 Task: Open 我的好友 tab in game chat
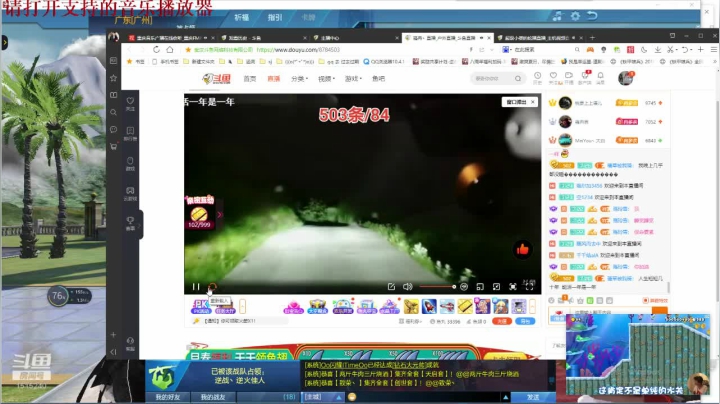tap(167, 397)
